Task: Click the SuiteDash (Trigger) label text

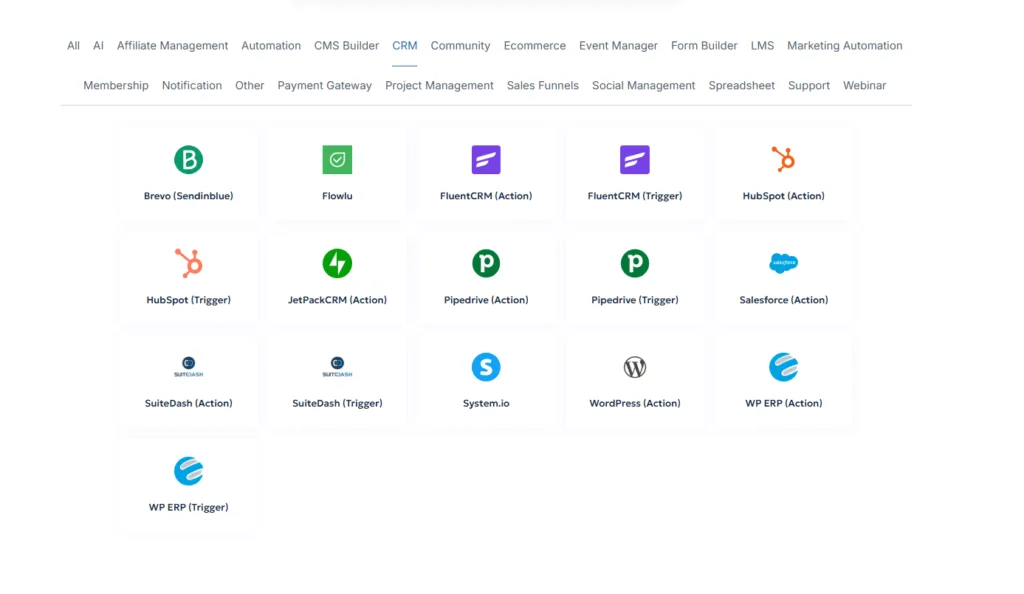Action: tap(337, 403)
